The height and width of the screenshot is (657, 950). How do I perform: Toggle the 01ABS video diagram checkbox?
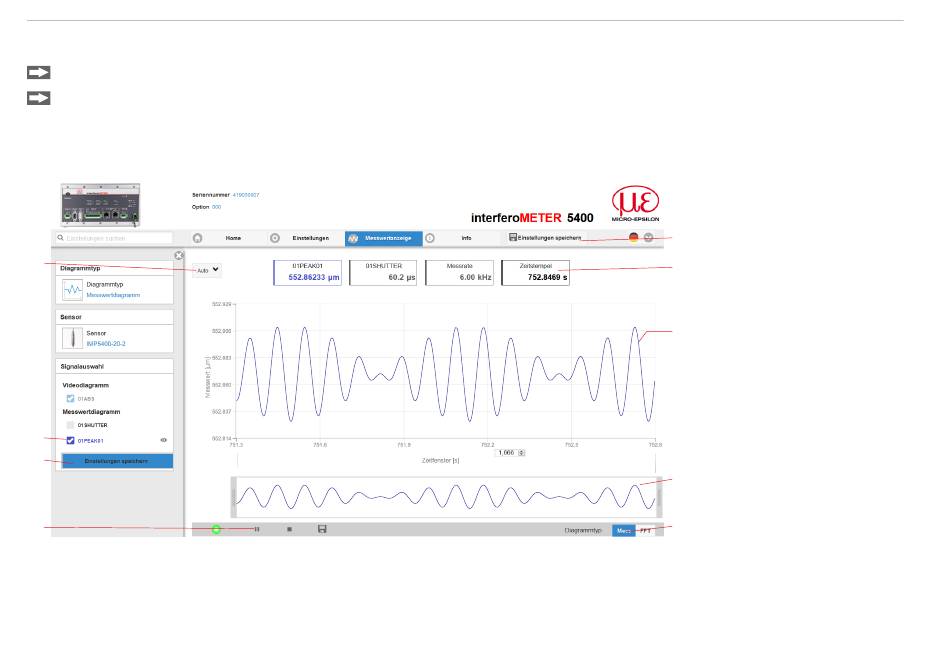pos(70,399)
